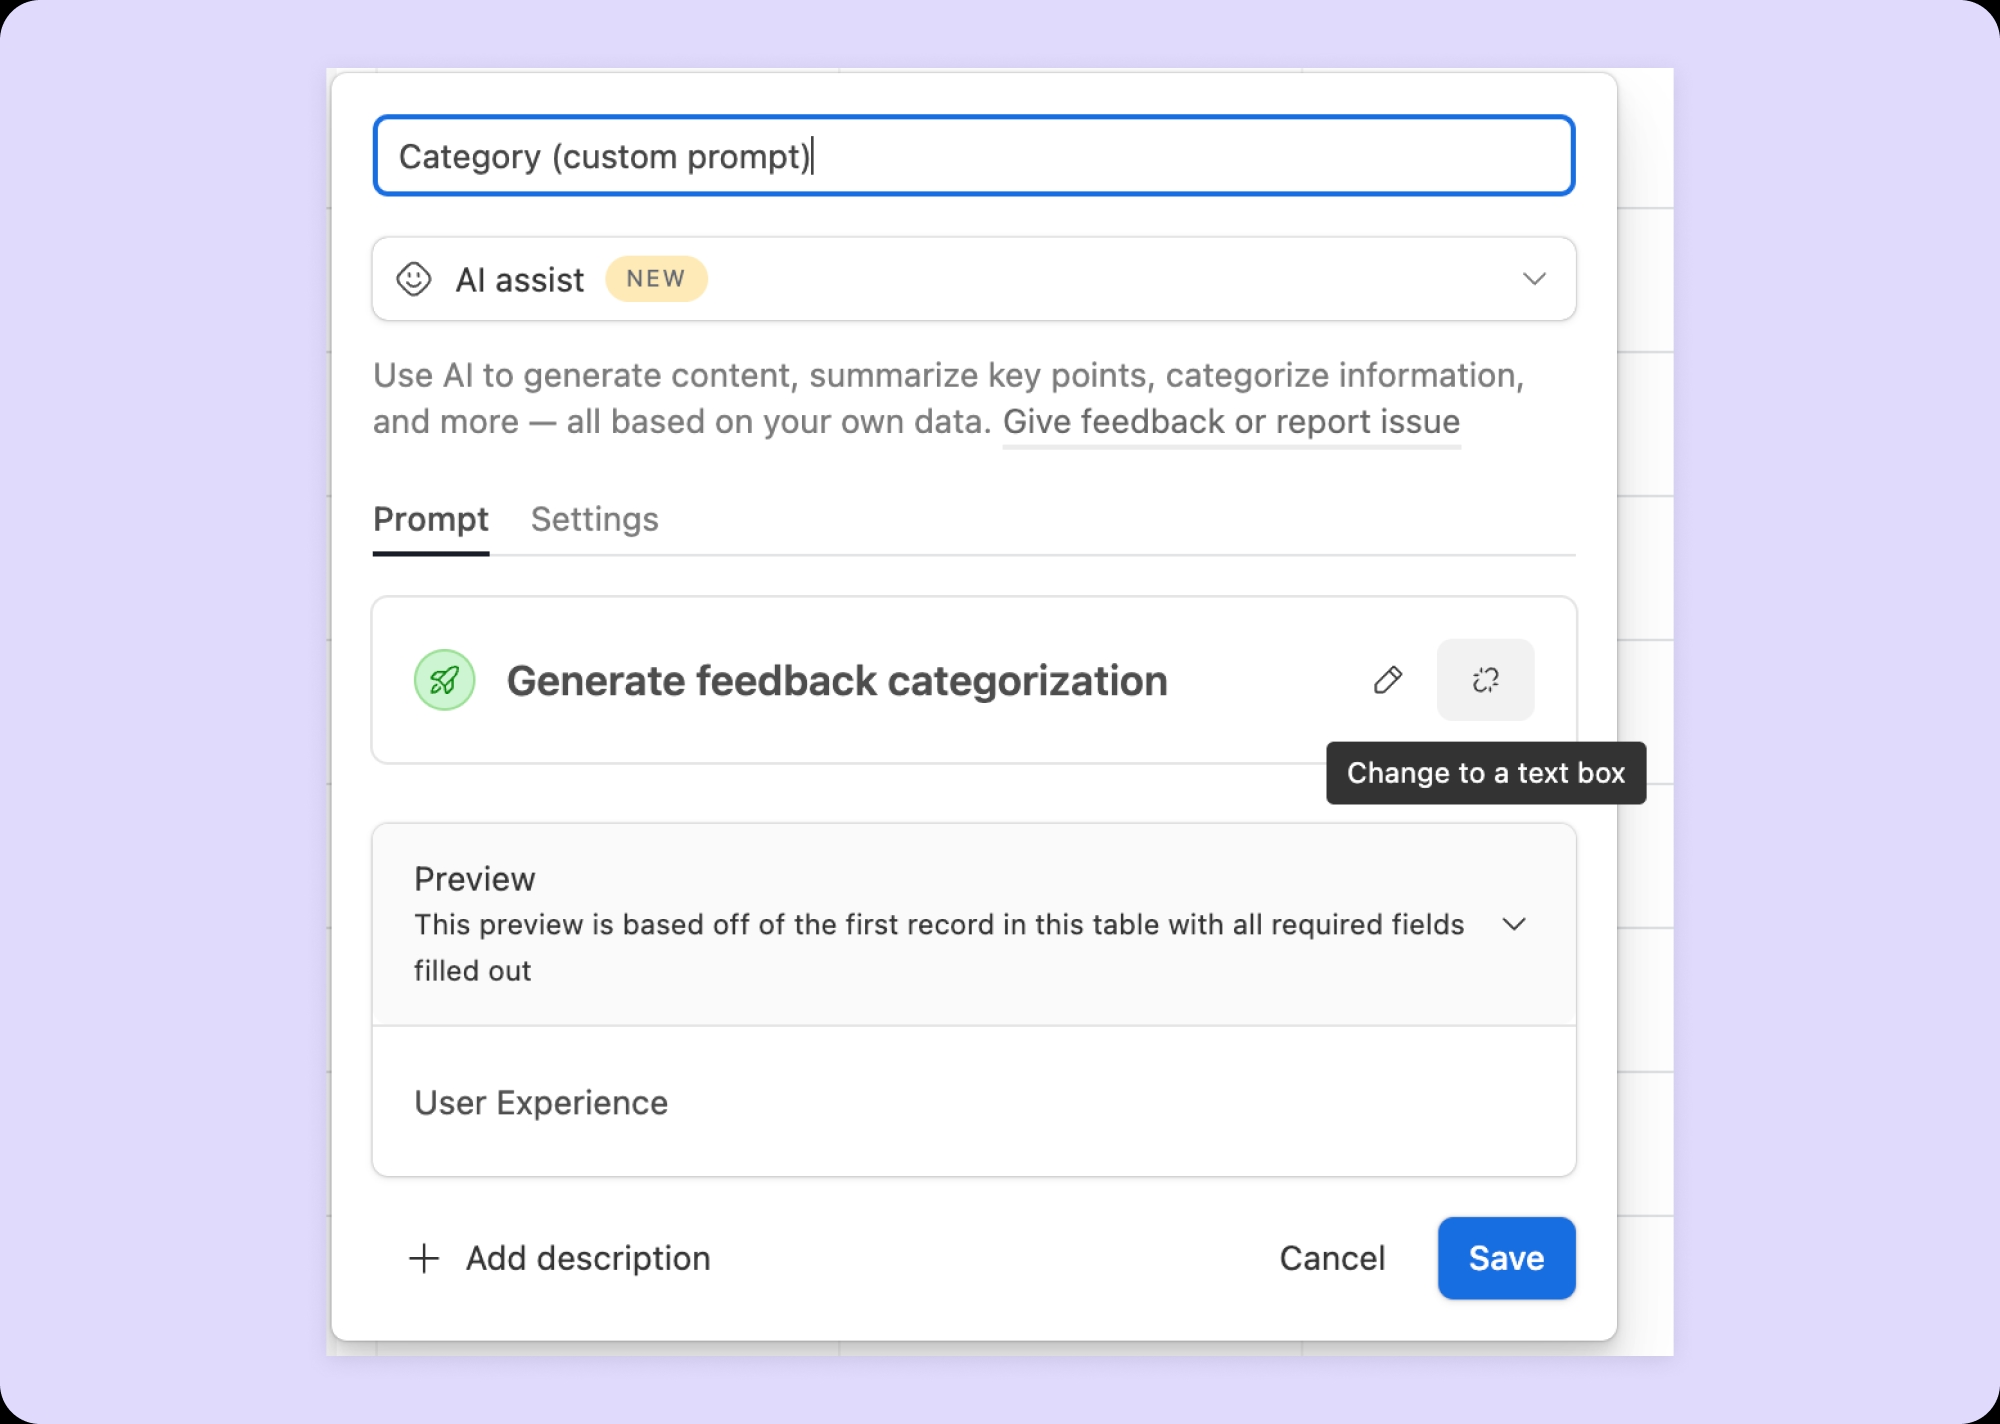This screenshot has height=1424, width=2000.
Task: Click the yellow NEW badge
Action: [656, 279]
